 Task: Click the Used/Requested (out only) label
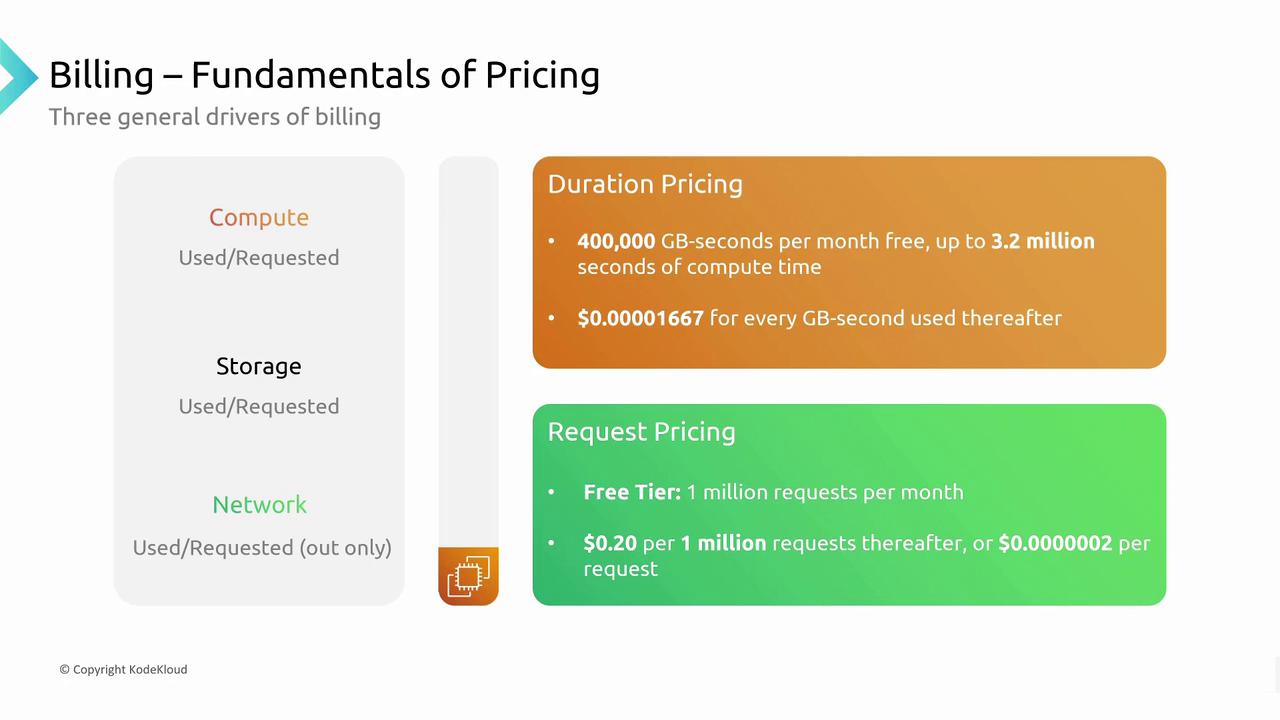(x=262, y=548)
